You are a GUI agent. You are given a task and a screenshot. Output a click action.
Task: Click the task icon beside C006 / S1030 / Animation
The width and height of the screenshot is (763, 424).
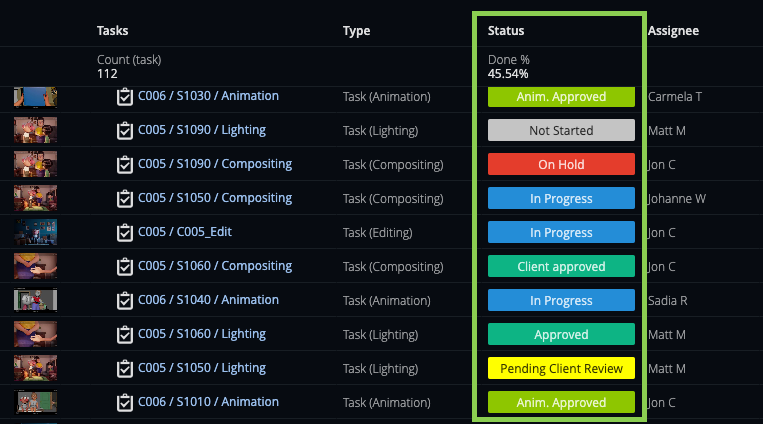coord(125,97)
